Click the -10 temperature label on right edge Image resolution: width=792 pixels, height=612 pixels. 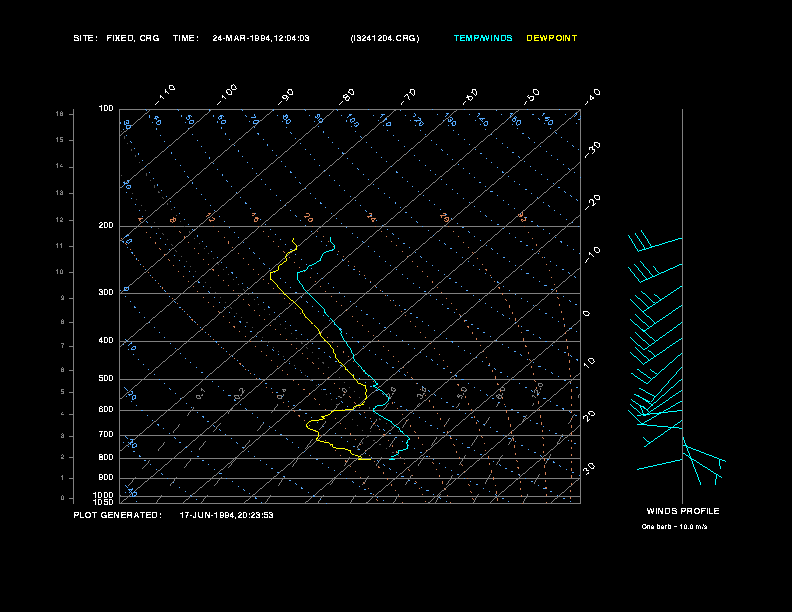coord(593,255)
